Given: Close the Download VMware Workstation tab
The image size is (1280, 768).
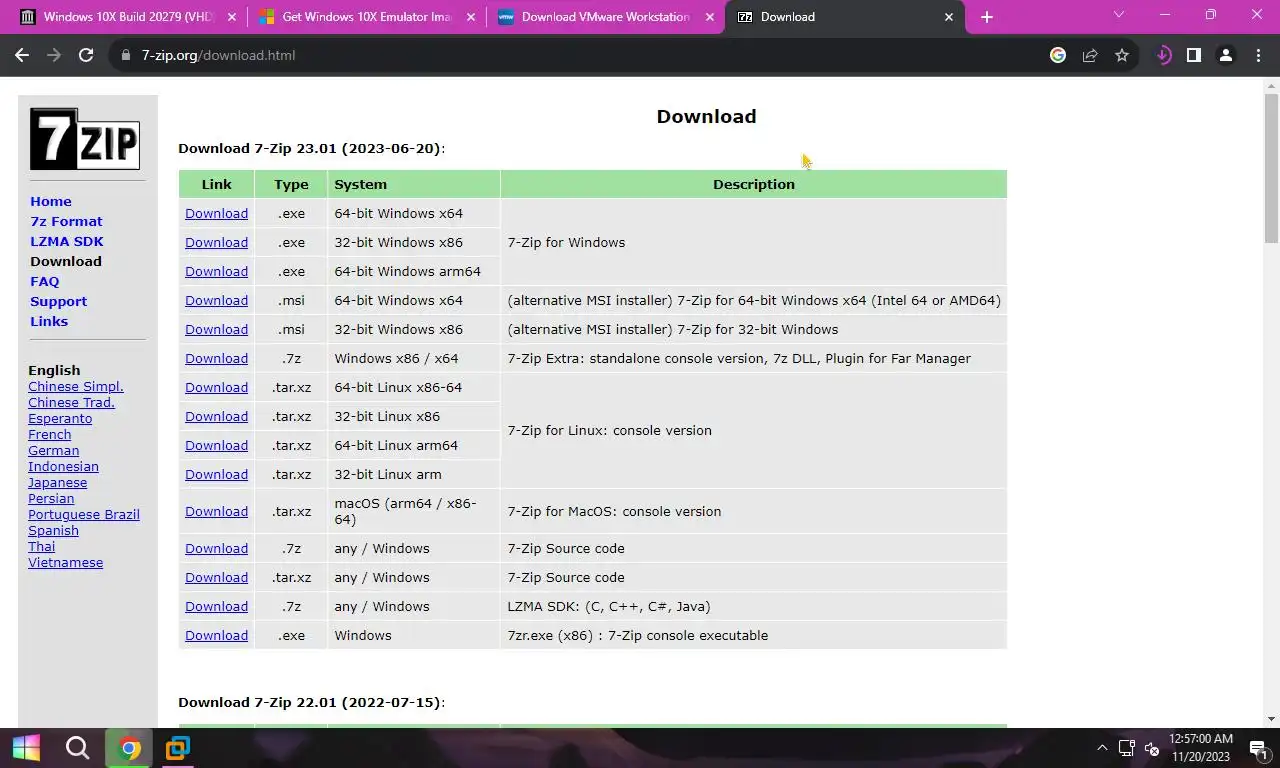Looking at the screenshot, I should (x=710, y=17).
